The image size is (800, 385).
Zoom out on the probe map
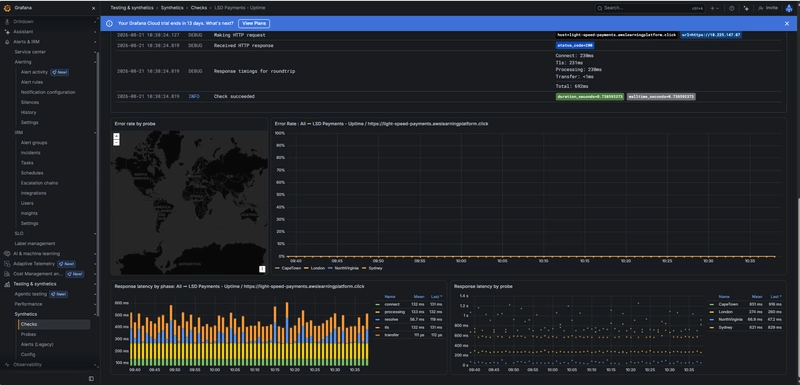tap(116, 143)
